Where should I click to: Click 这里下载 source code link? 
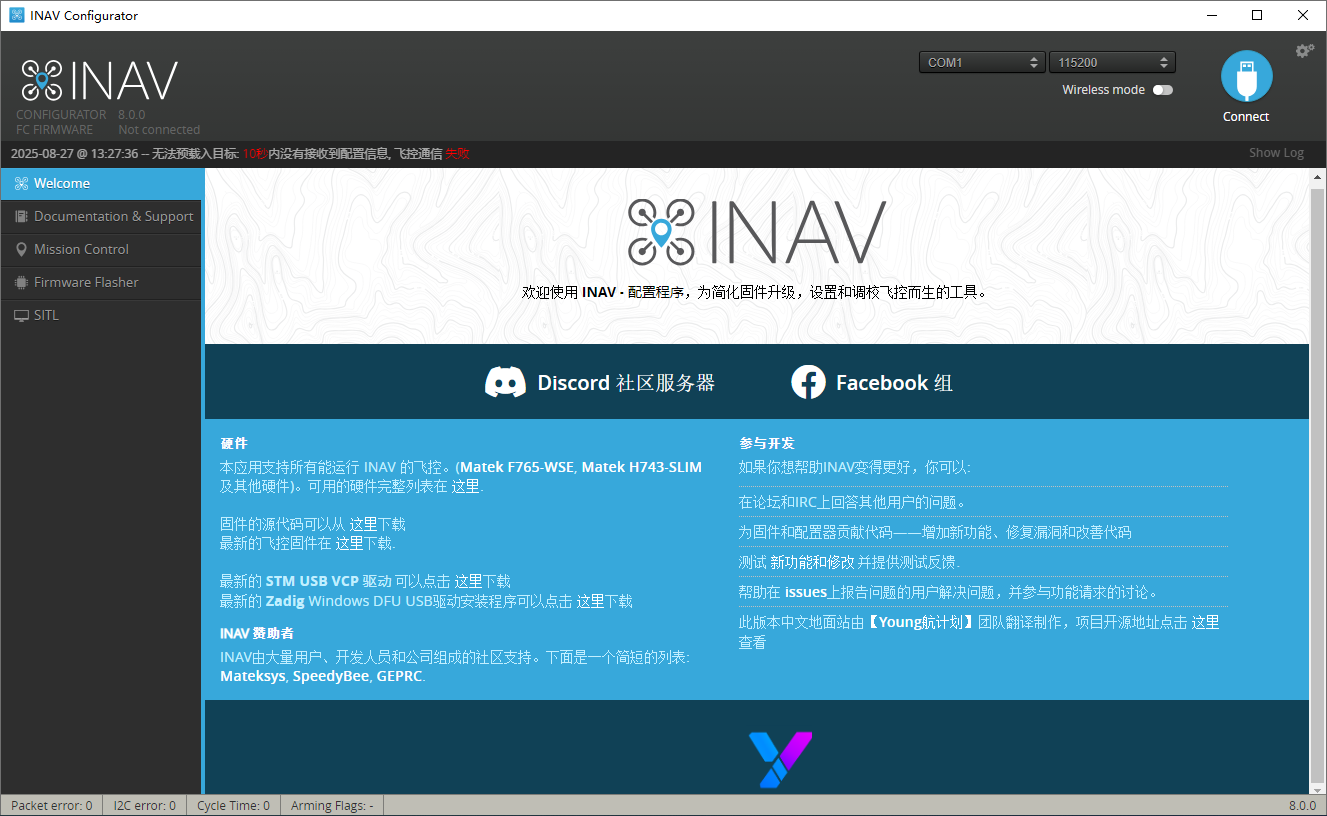[377, 524]
